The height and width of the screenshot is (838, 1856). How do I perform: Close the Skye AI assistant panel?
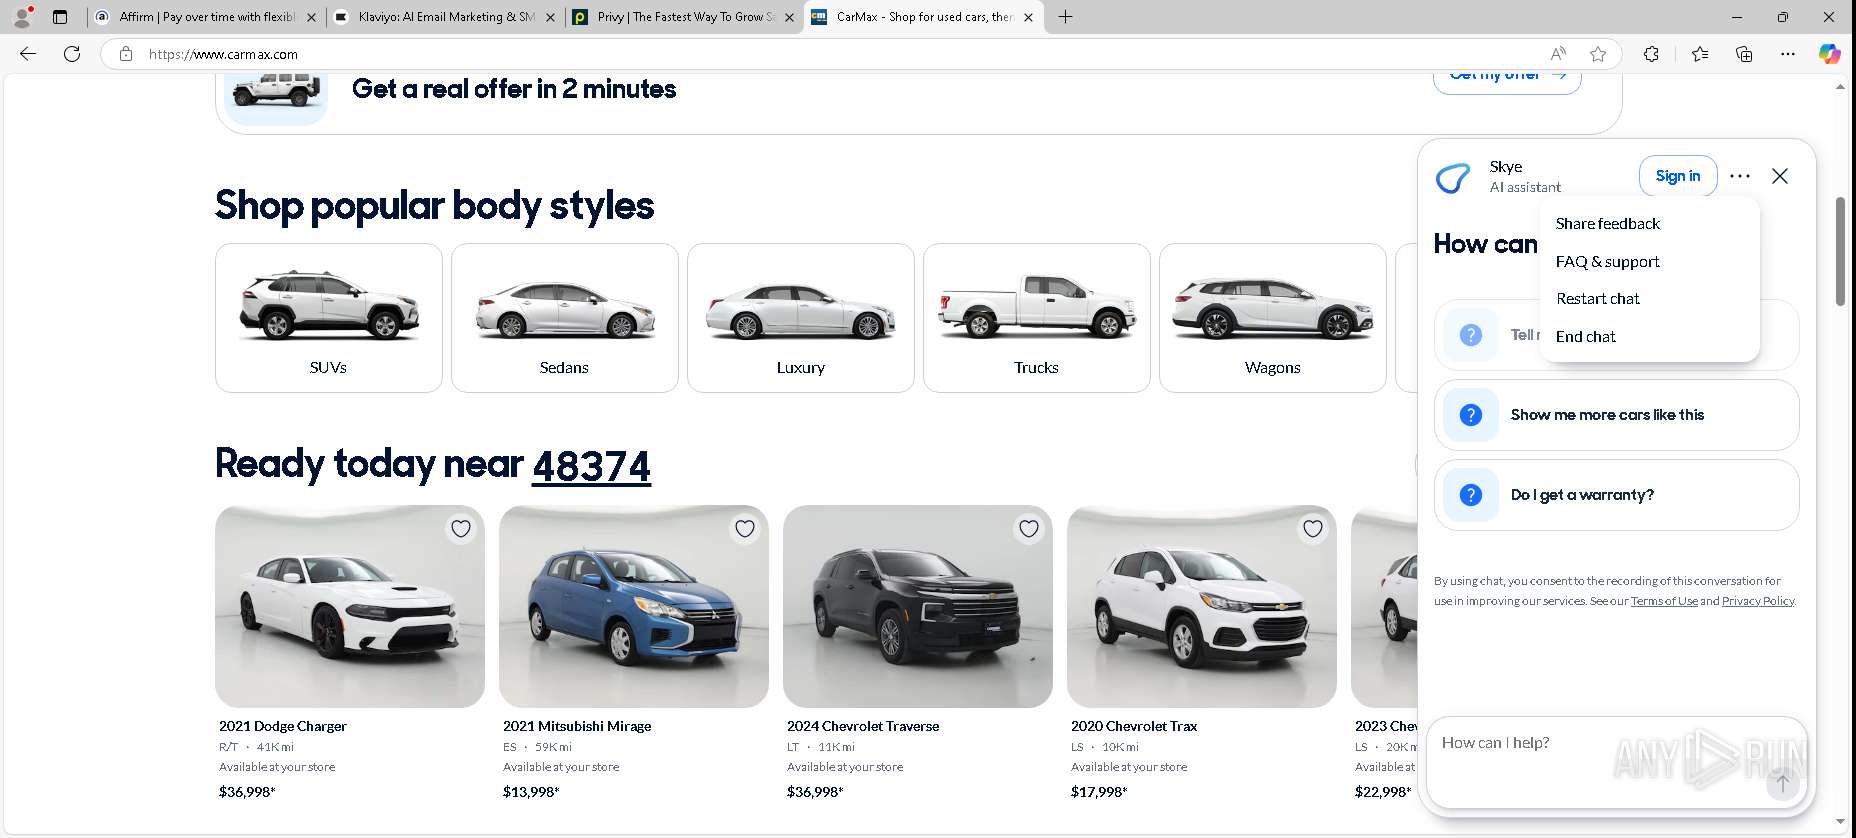coord(1780,176)
